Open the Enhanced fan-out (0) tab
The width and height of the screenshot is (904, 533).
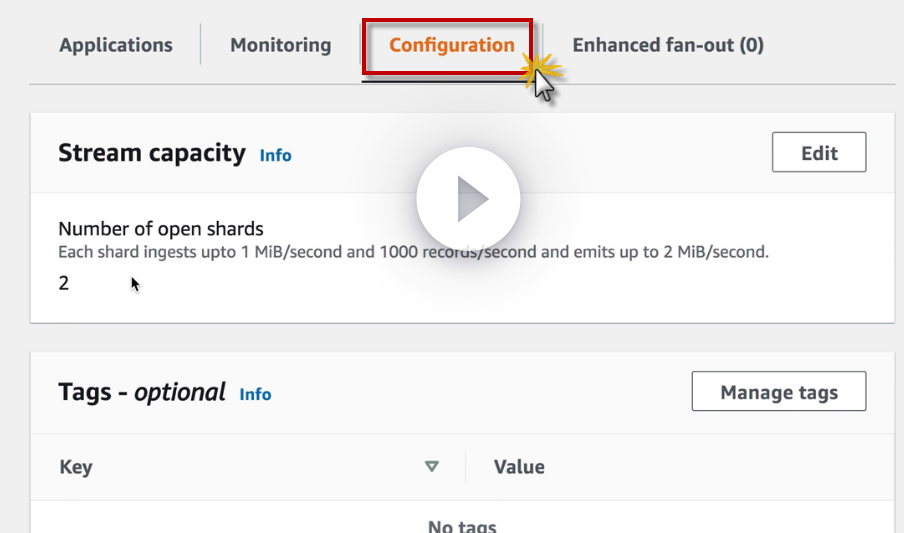pos(668,45)
